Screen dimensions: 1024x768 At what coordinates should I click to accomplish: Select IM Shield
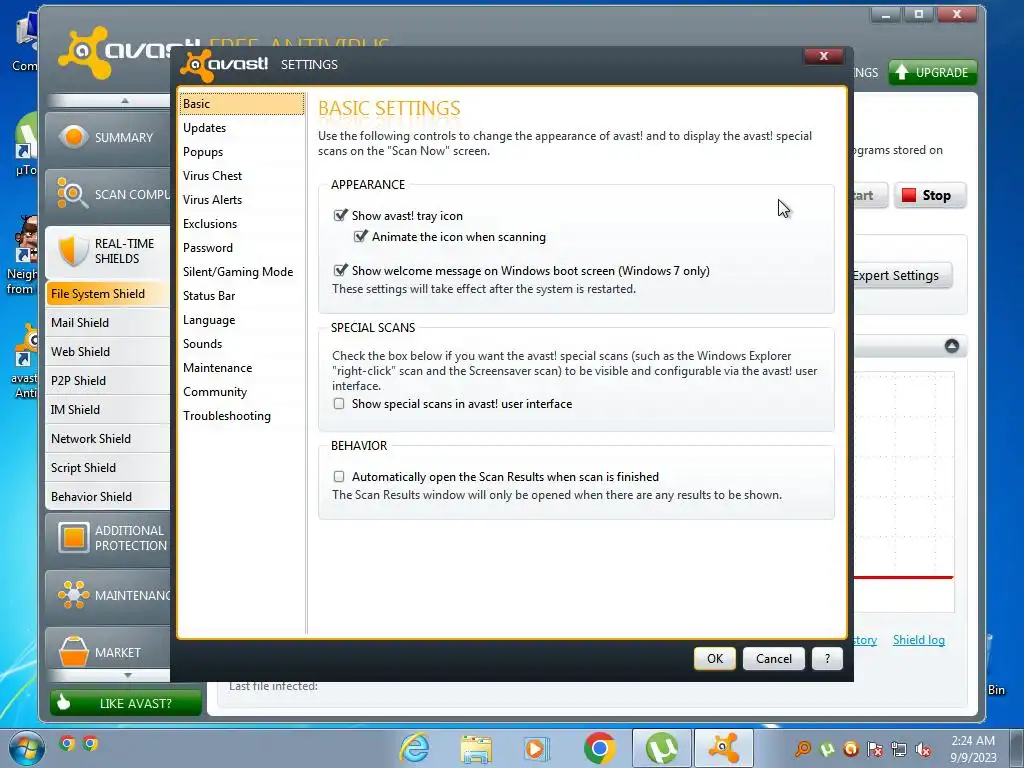108,409
